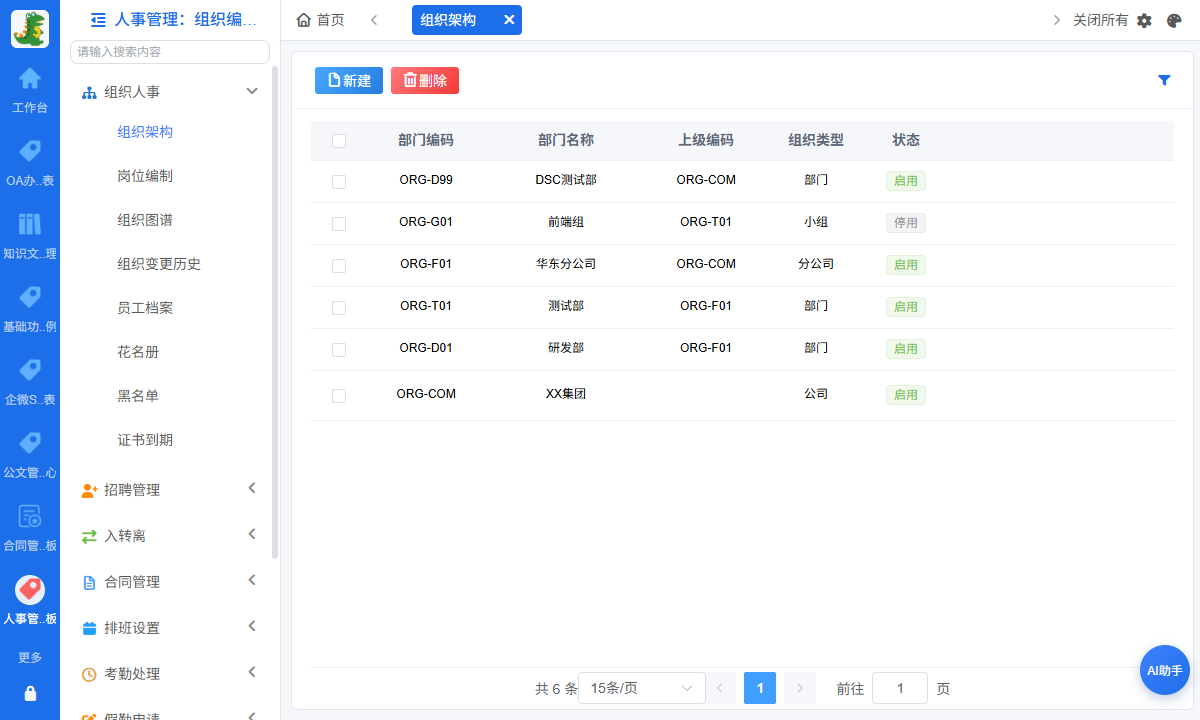The image size is (1200, 720).
Task: Click the menu search input field
Action: [x=170, y=51]
